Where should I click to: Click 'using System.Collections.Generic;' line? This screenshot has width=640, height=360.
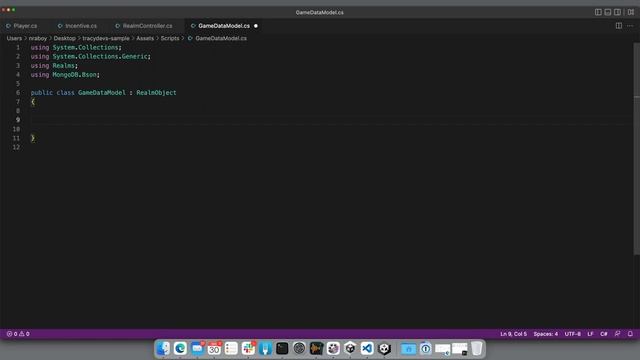91,56
